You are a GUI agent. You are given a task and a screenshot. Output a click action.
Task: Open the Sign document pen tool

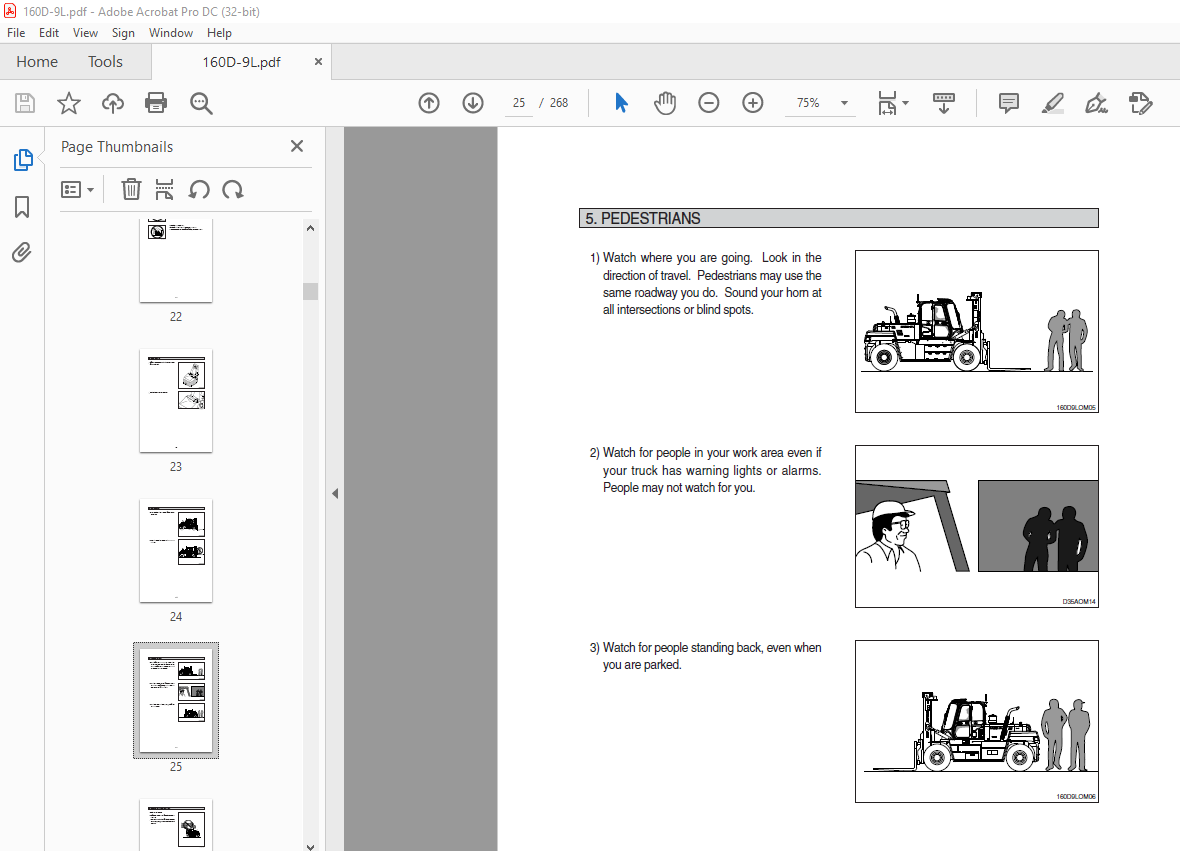1096,103
